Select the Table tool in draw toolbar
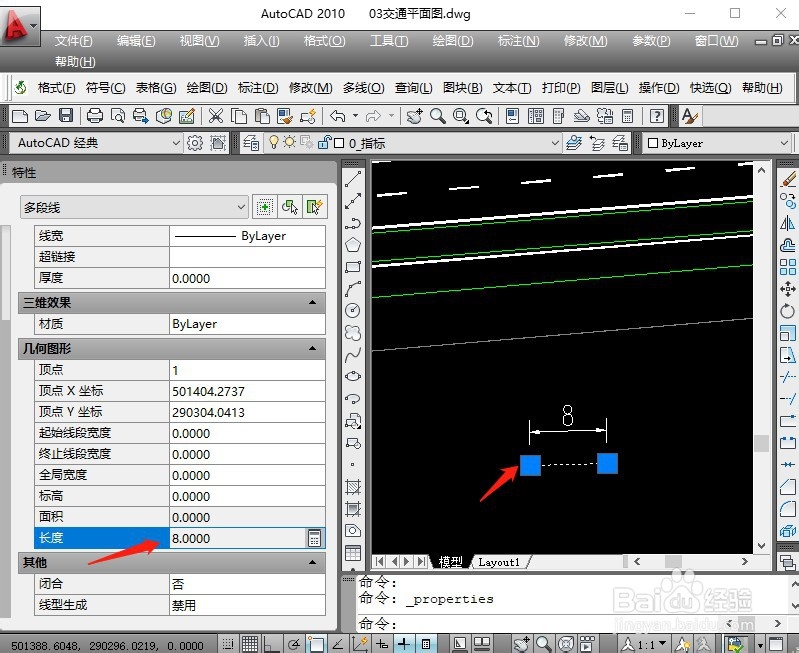This screenshot has height=653, width=799. 353,553
